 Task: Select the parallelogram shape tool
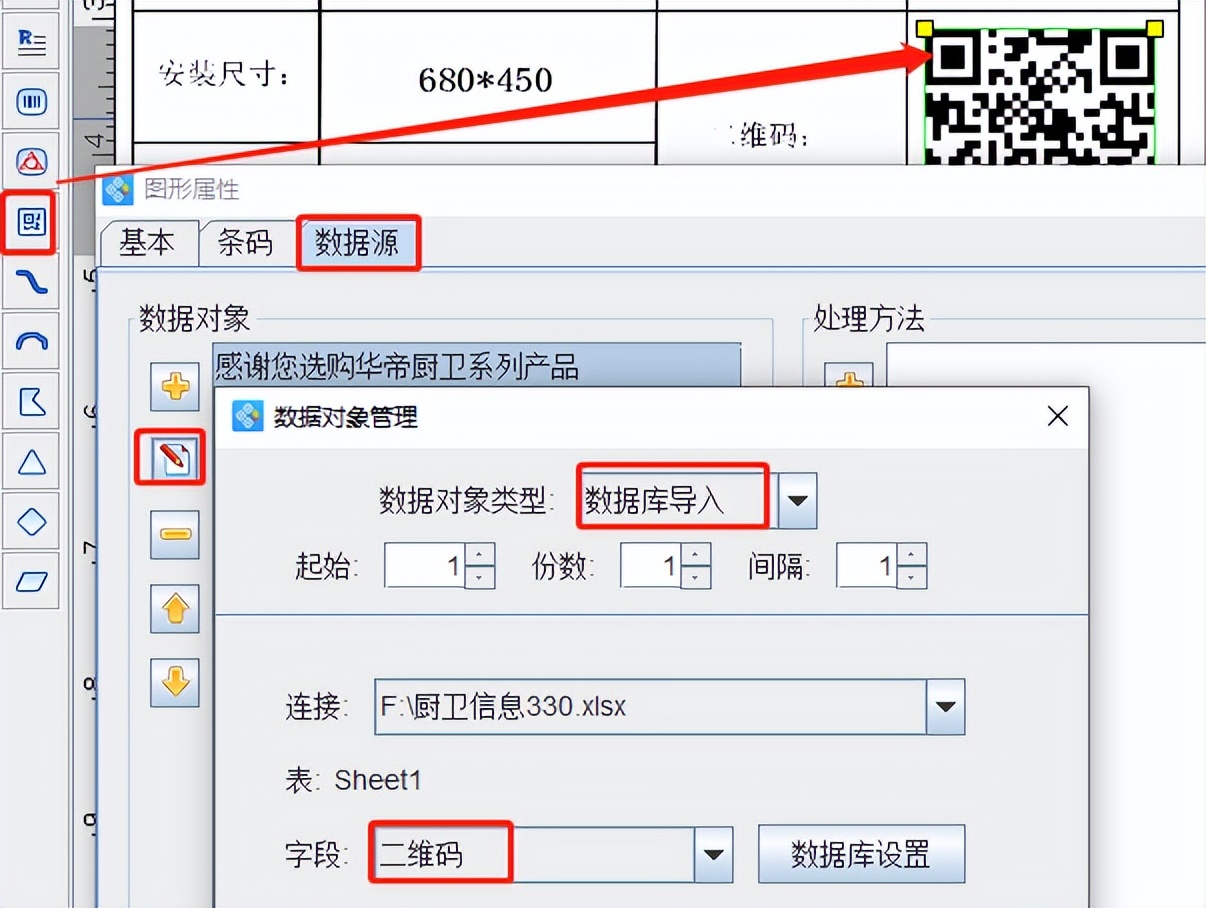coord(32,582)
